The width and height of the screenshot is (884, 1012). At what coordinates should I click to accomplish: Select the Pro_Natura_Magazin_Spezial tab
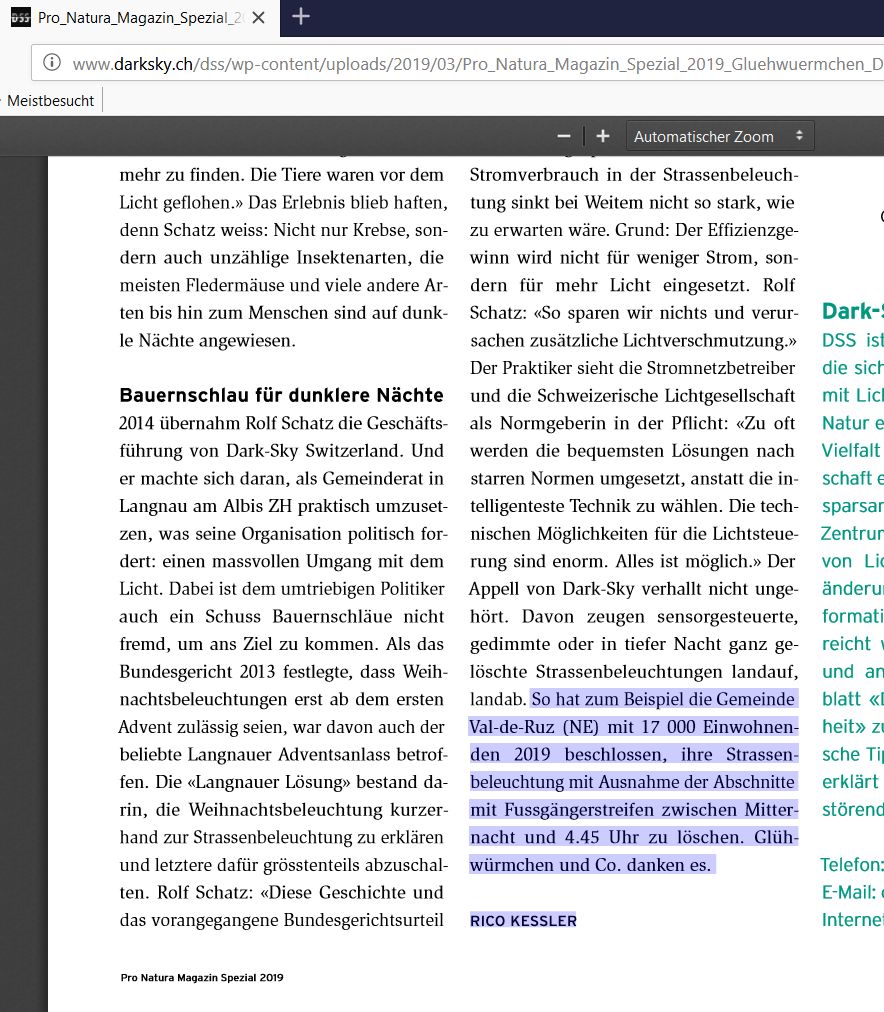140,17
